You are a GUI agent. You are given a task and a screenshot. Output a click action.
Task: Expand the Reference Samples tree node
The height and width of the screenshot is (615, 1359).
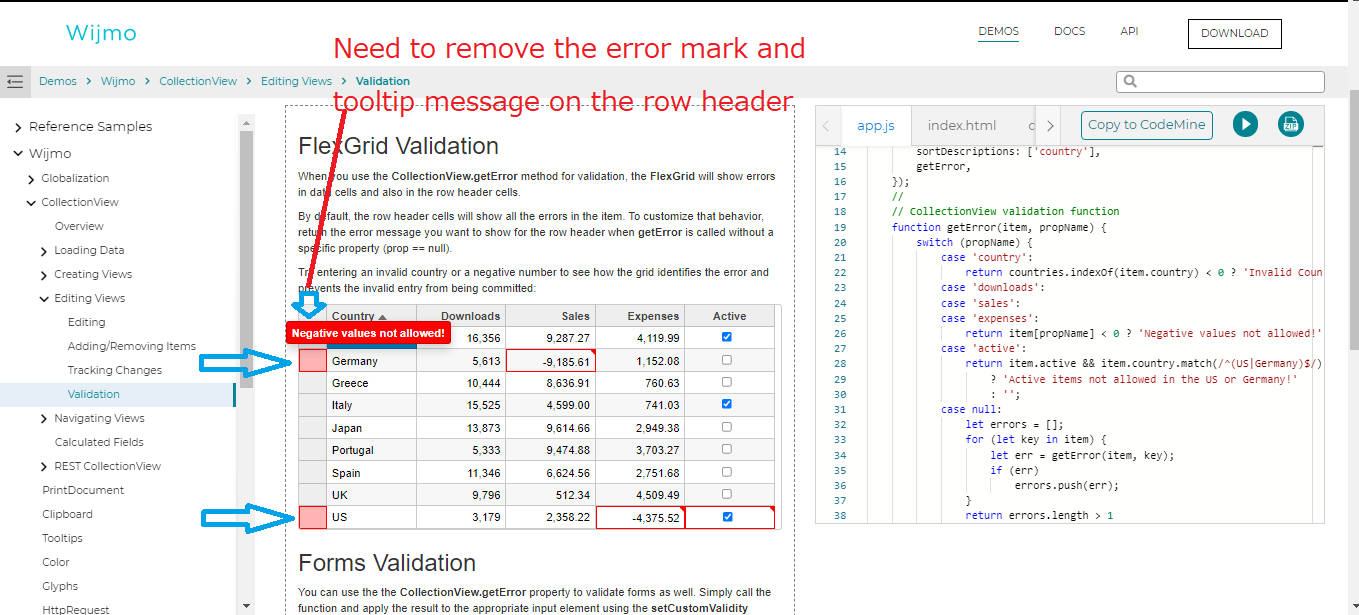click(18, 127)
